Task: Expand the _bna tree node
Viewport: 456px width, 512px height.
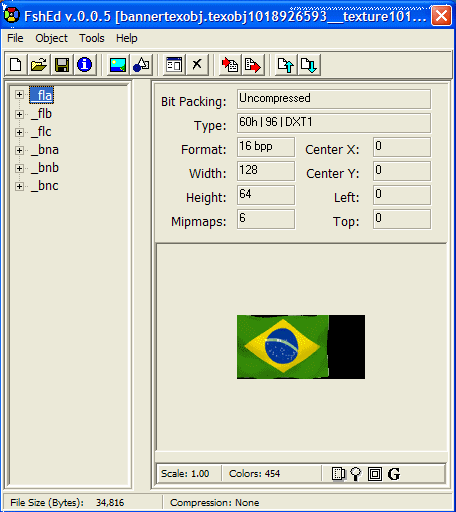Action: tap(19, 150)
